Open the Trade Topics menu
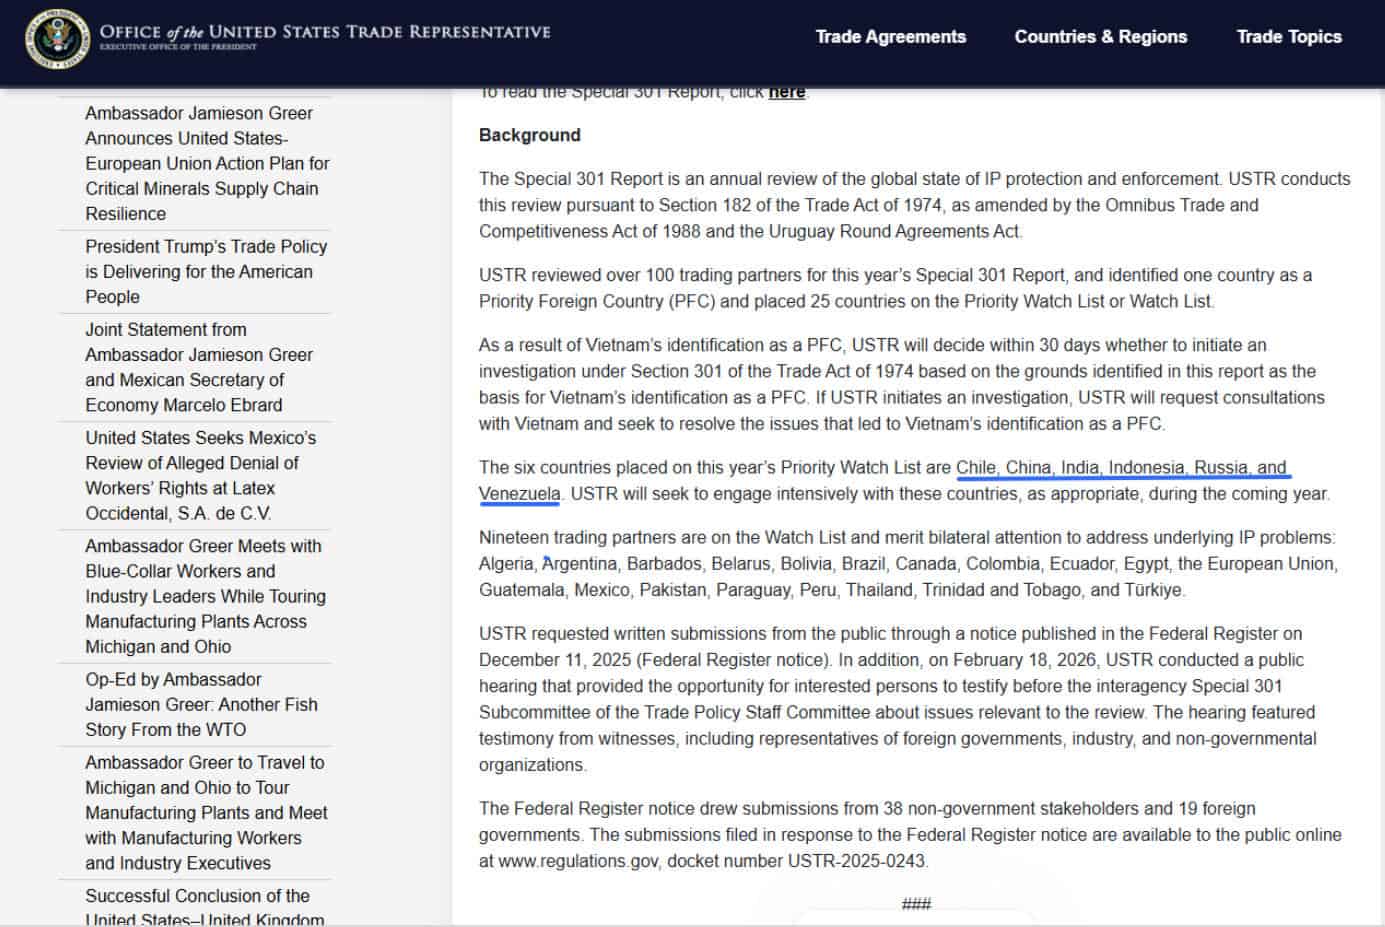 (1289, 37)
